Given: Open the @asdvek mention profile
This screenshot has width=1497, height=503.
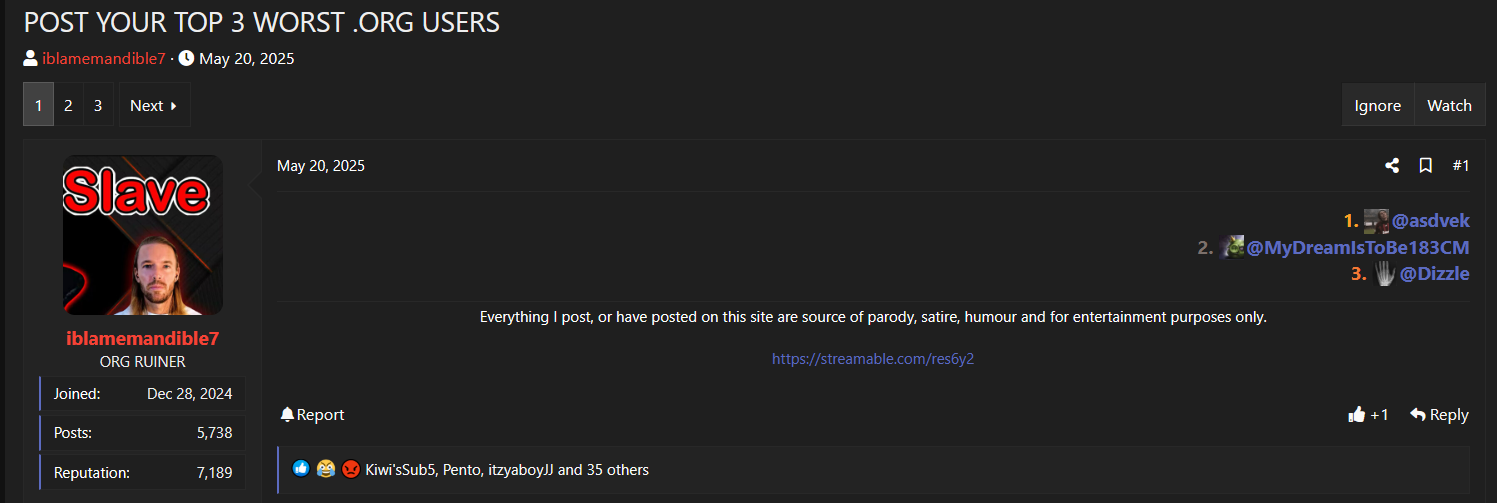Looking at the screenshot, I should (1431, 221).
